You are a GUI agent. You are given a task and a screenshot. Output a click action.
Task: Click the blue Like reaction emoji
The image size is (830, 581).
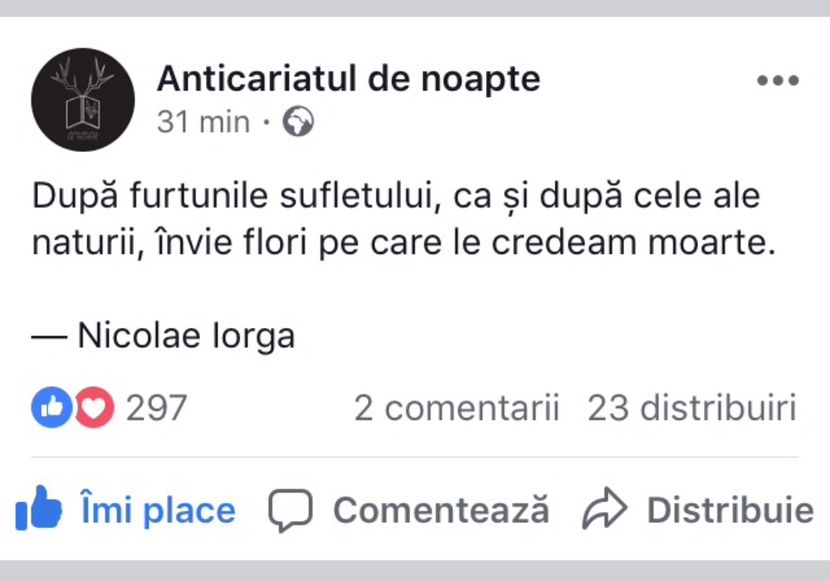51,408
